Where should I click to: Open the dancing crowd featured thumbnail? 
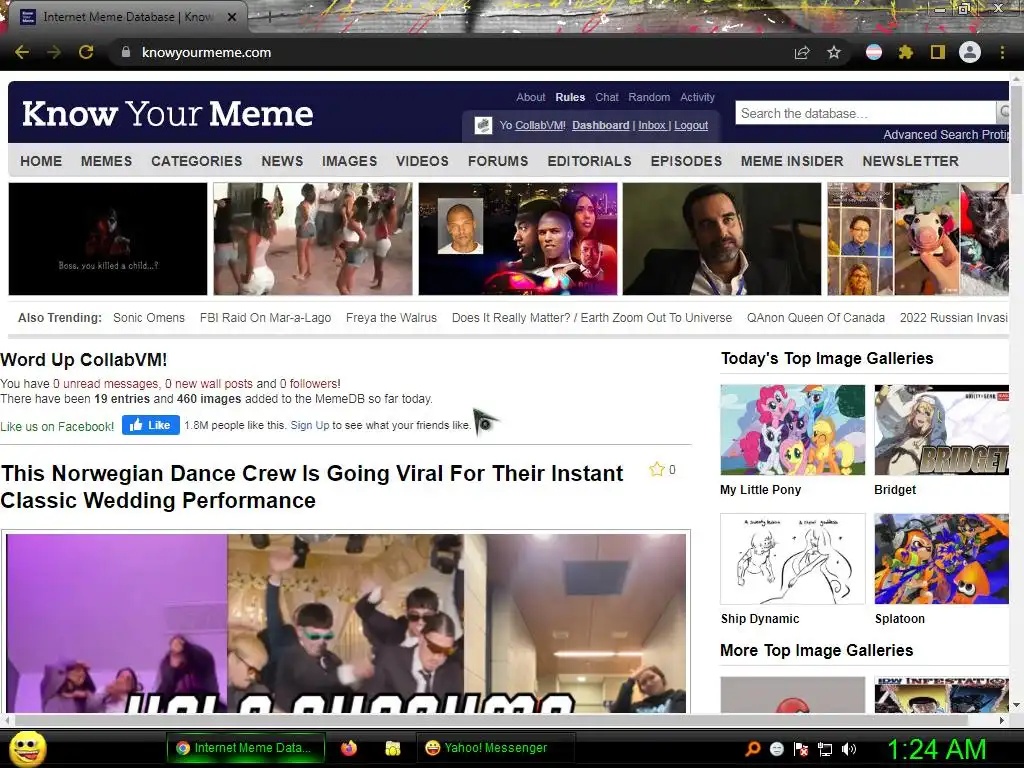[x=313, y=239]
